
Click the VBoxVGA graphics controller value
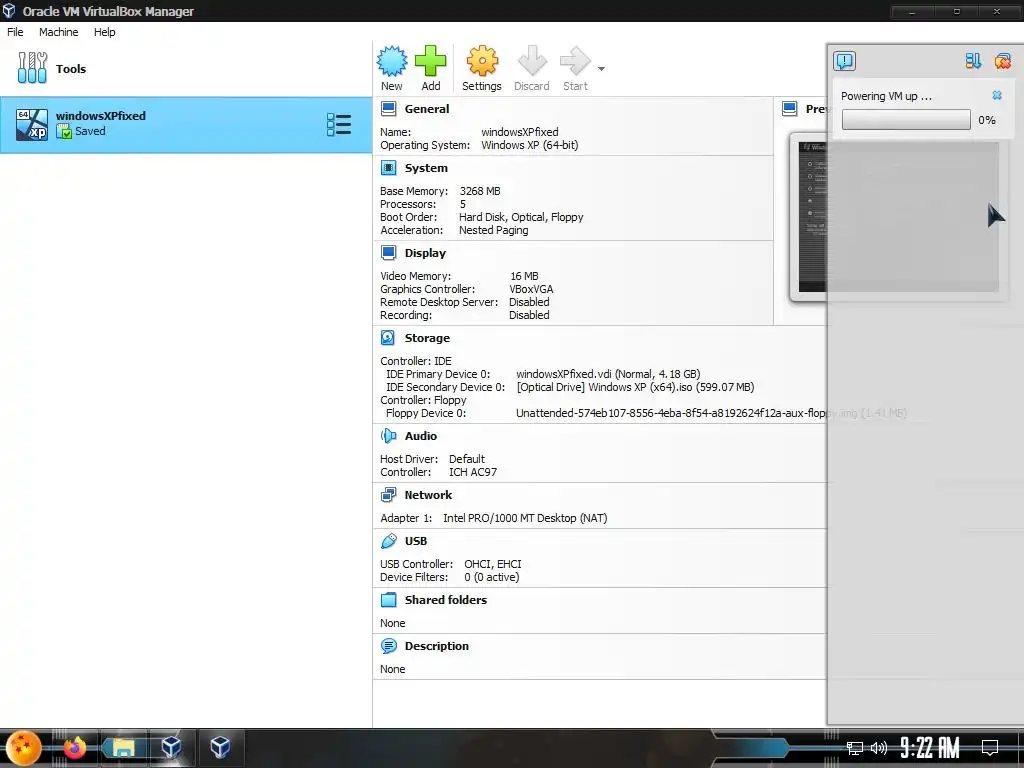[531, 289]
